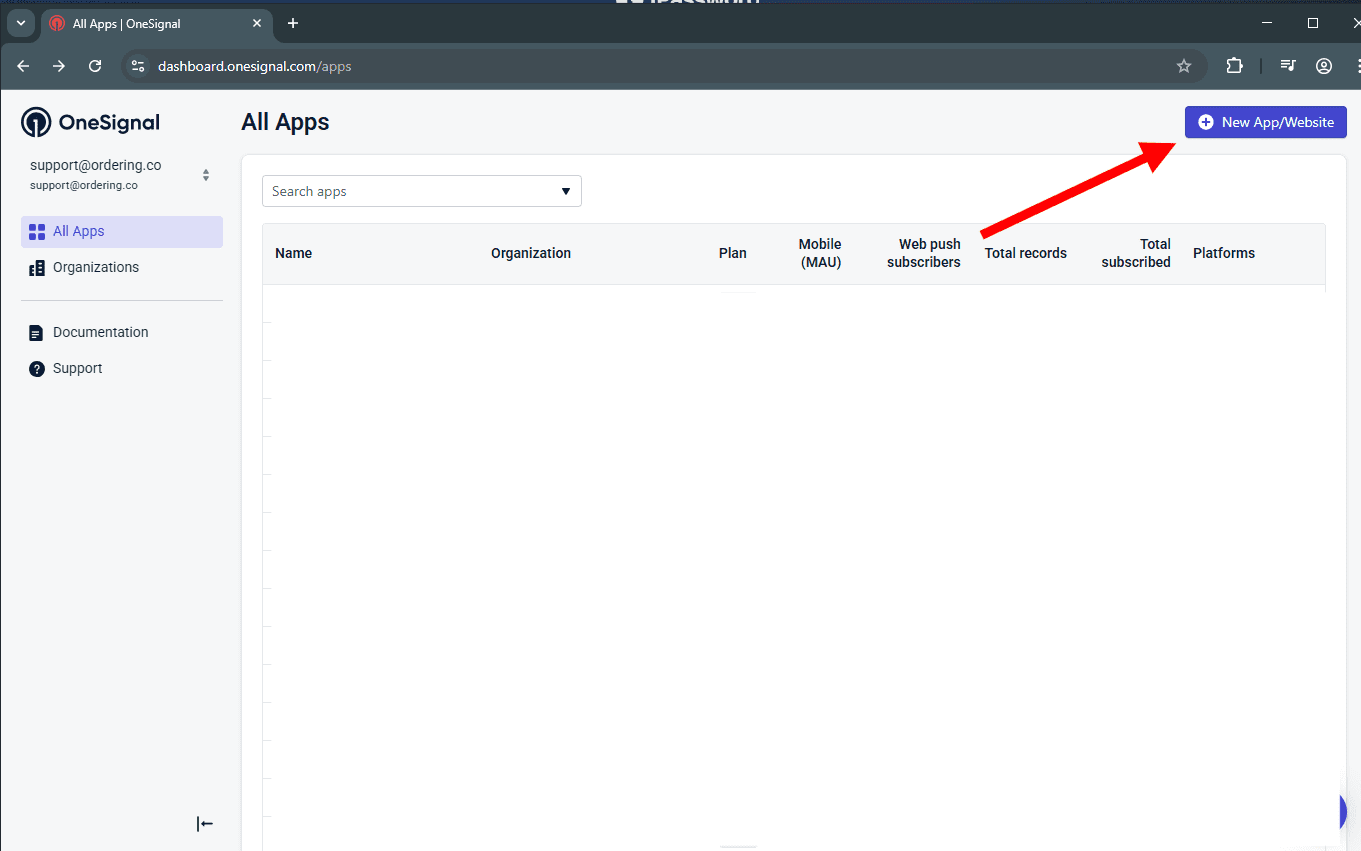This screenshot has width=1361, height=851.
Task: Click the OneSignal logo
Action: click(91, 122)
